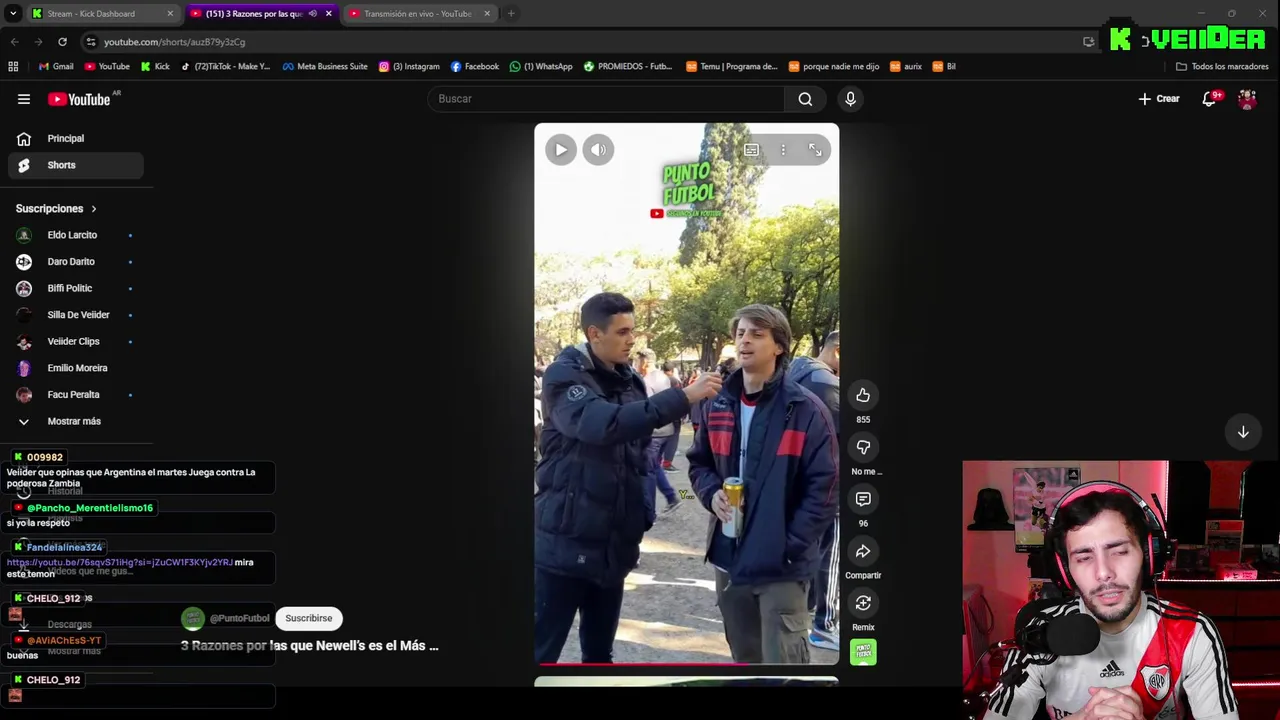
Task: Open the Temu bookmark folder
Action: point(732,67)
